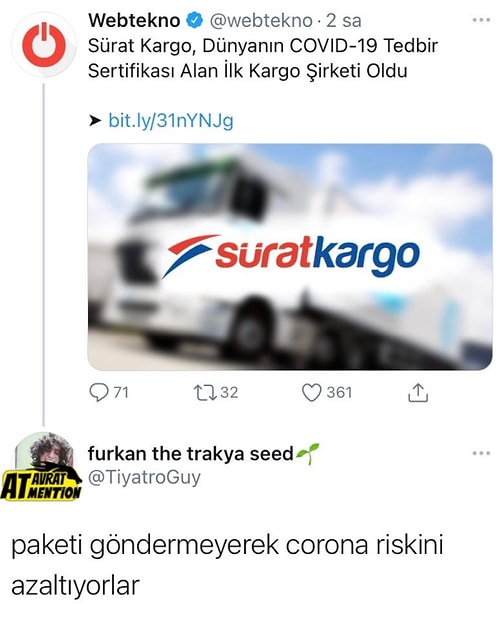Click the reply text about corona riskini
The image size is (500, 622).
tap(227, 565)
